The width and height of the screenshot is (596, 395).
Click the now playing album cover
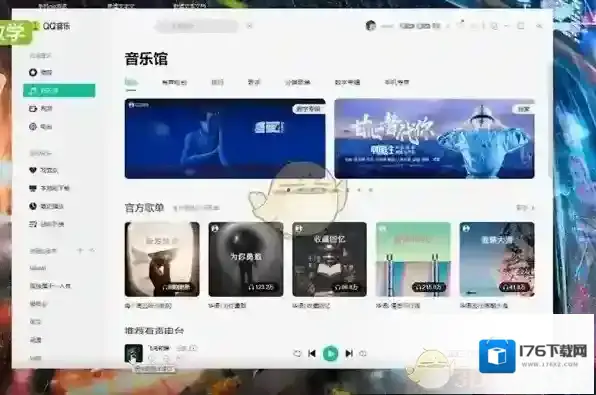[133, 353]
